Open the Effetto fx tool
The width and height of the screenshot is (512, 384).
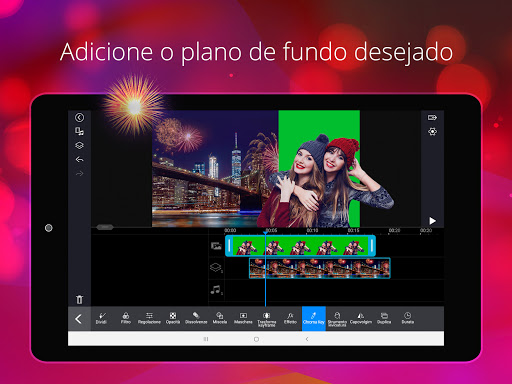pyautogui.click(x=290, y=318)
